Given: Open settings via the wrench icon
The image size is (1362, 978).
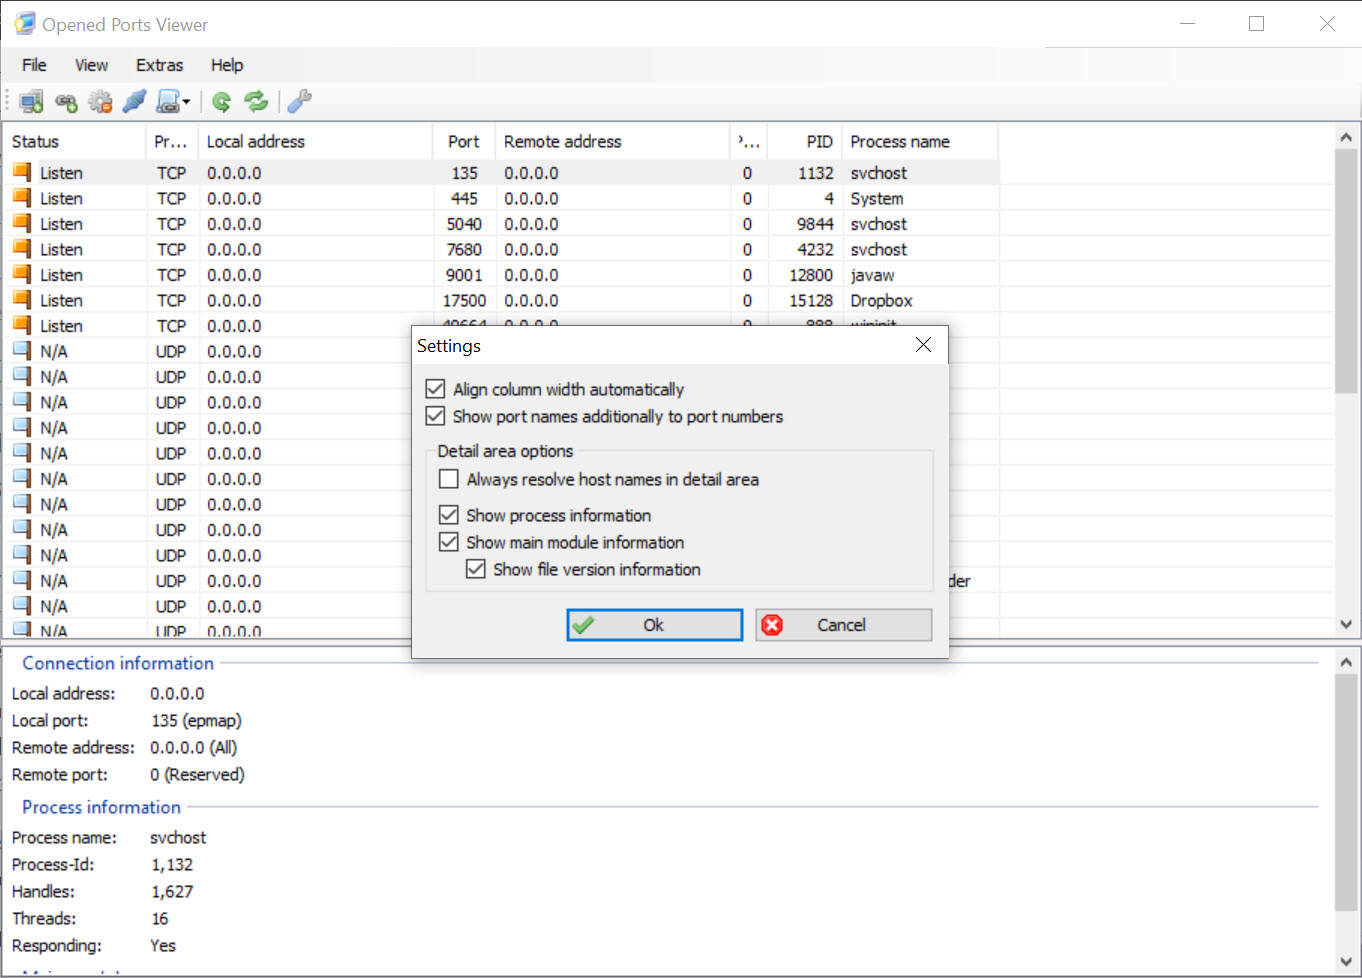Looking at the screenshot, I should pos(299,101).
